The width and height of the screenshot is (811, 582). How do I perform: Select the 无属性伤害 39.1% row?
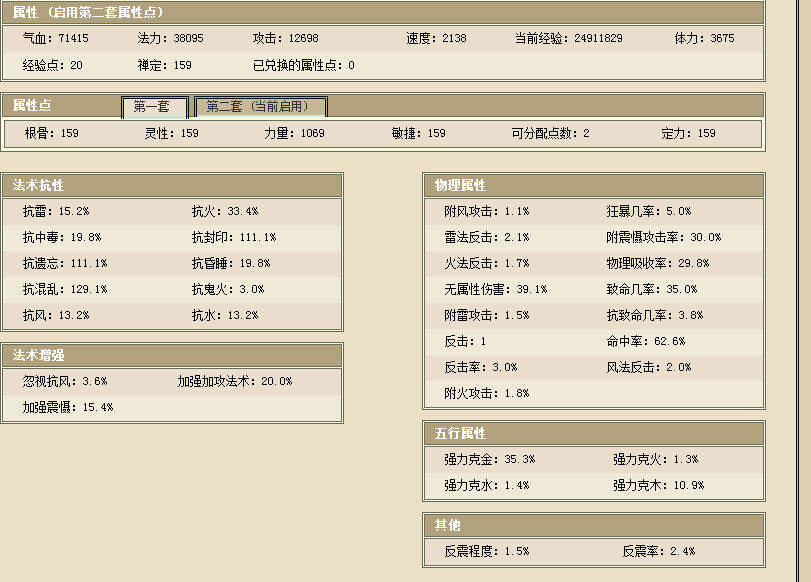tap(495, 289)
